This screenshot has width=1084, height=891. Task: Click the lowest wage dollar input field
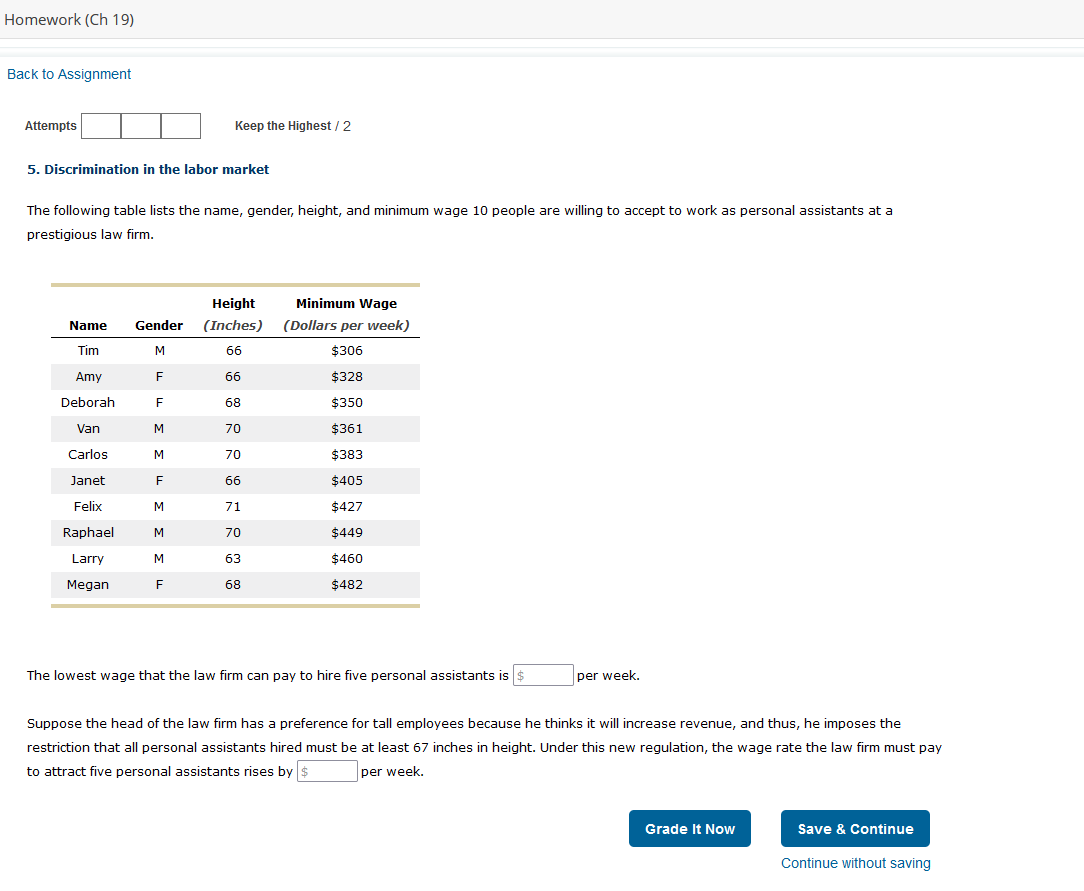click(543, 675)
